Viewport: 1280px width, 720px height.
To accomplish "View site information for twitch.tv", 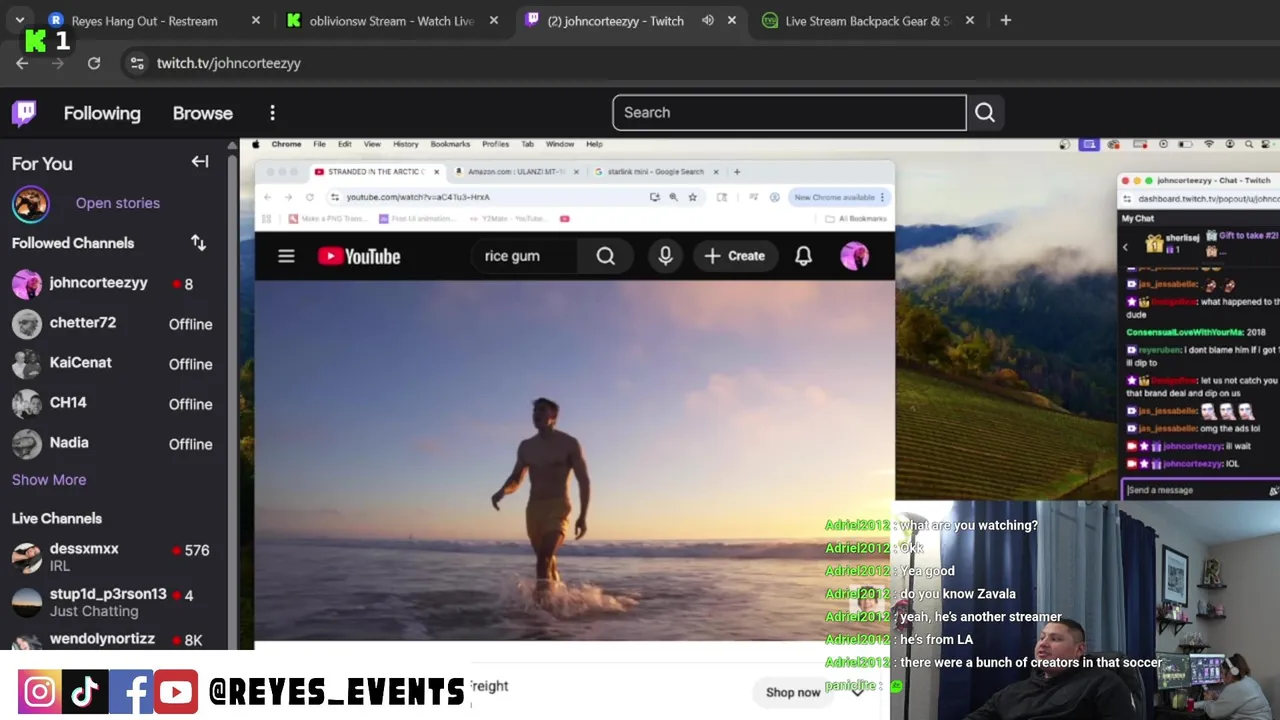I will click(x=137, y=63).
